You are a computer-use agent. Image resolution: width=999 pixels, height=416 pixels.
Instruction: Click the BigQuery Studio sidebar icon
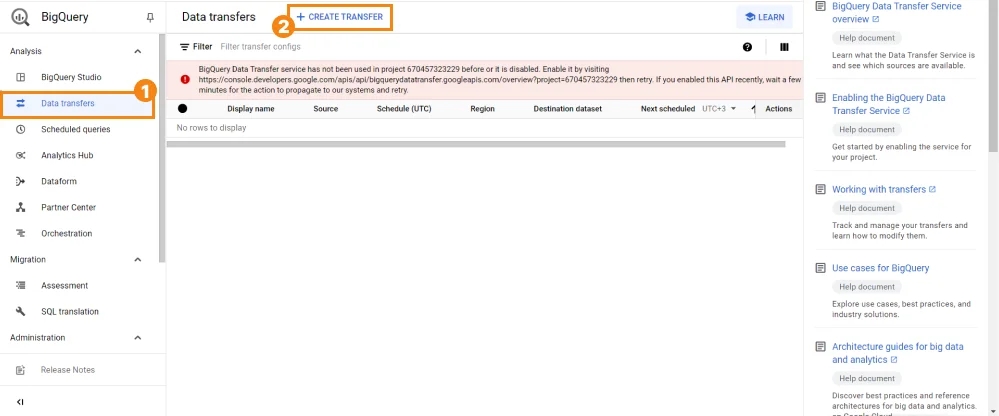[x=20, y=77]
